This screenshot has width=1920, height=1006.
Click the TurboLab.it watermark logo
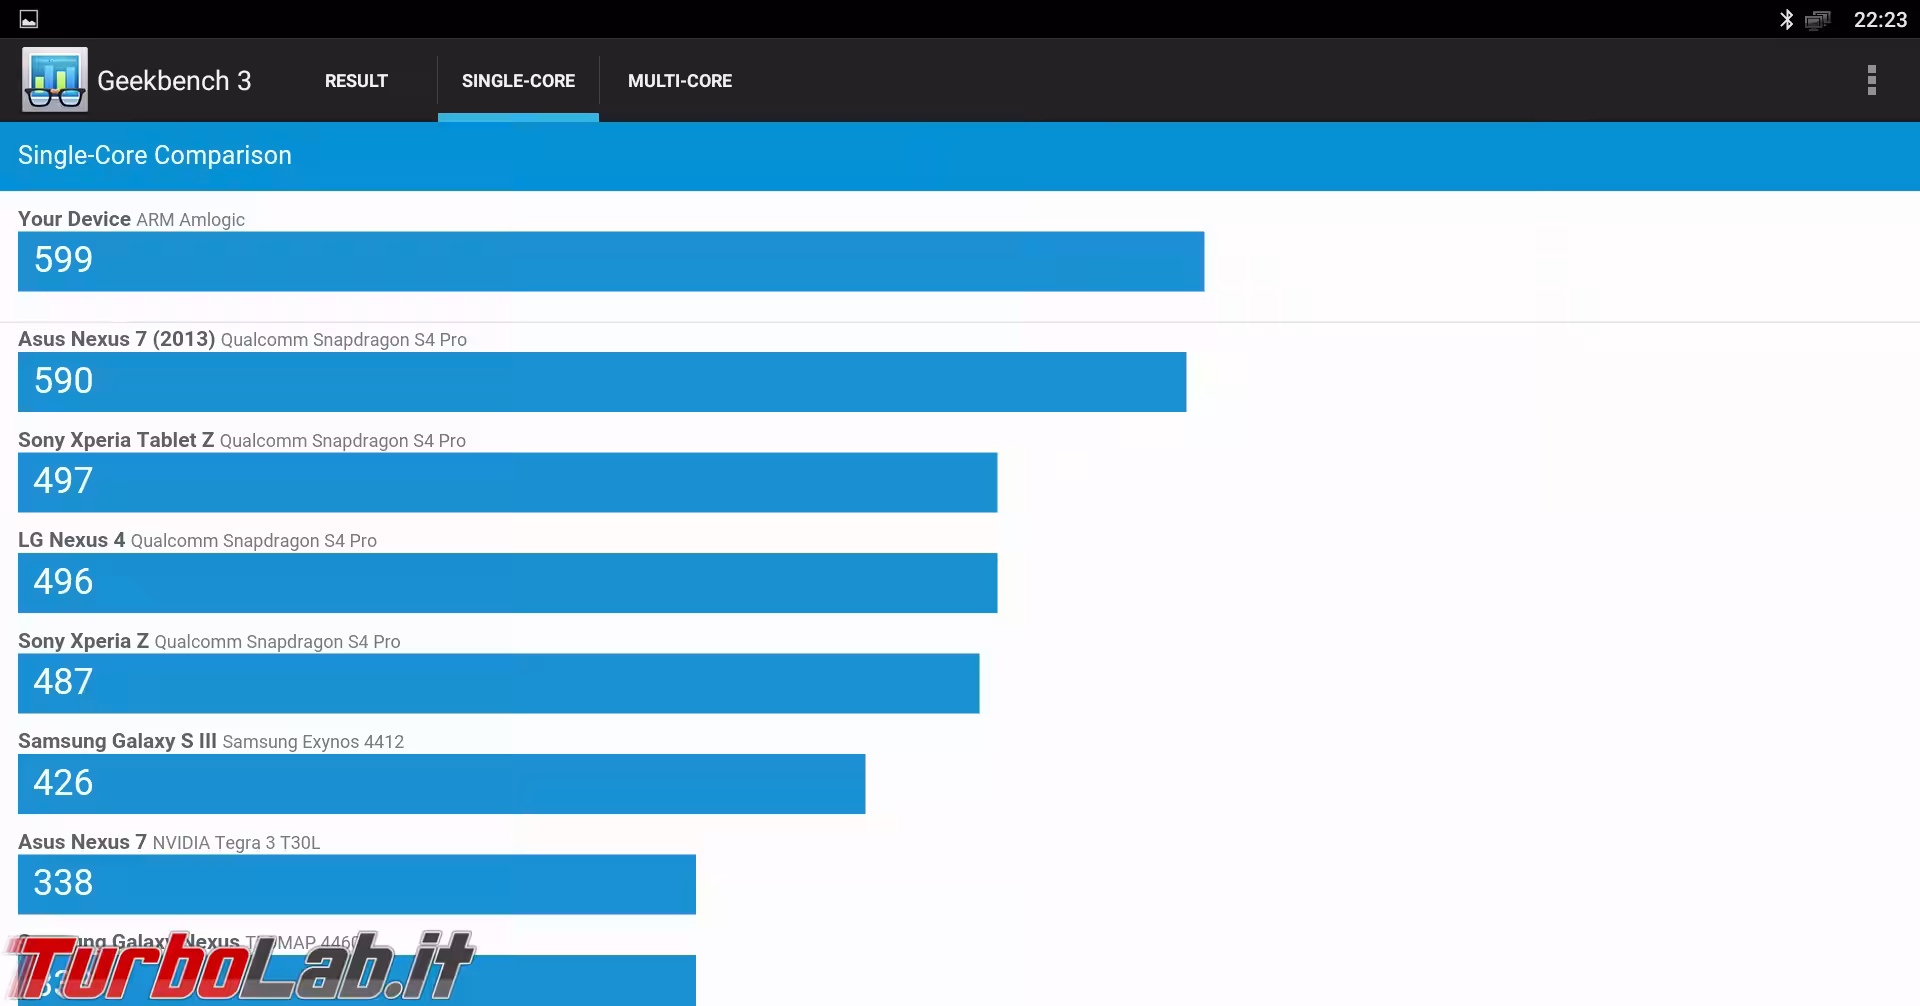point(238,967)
